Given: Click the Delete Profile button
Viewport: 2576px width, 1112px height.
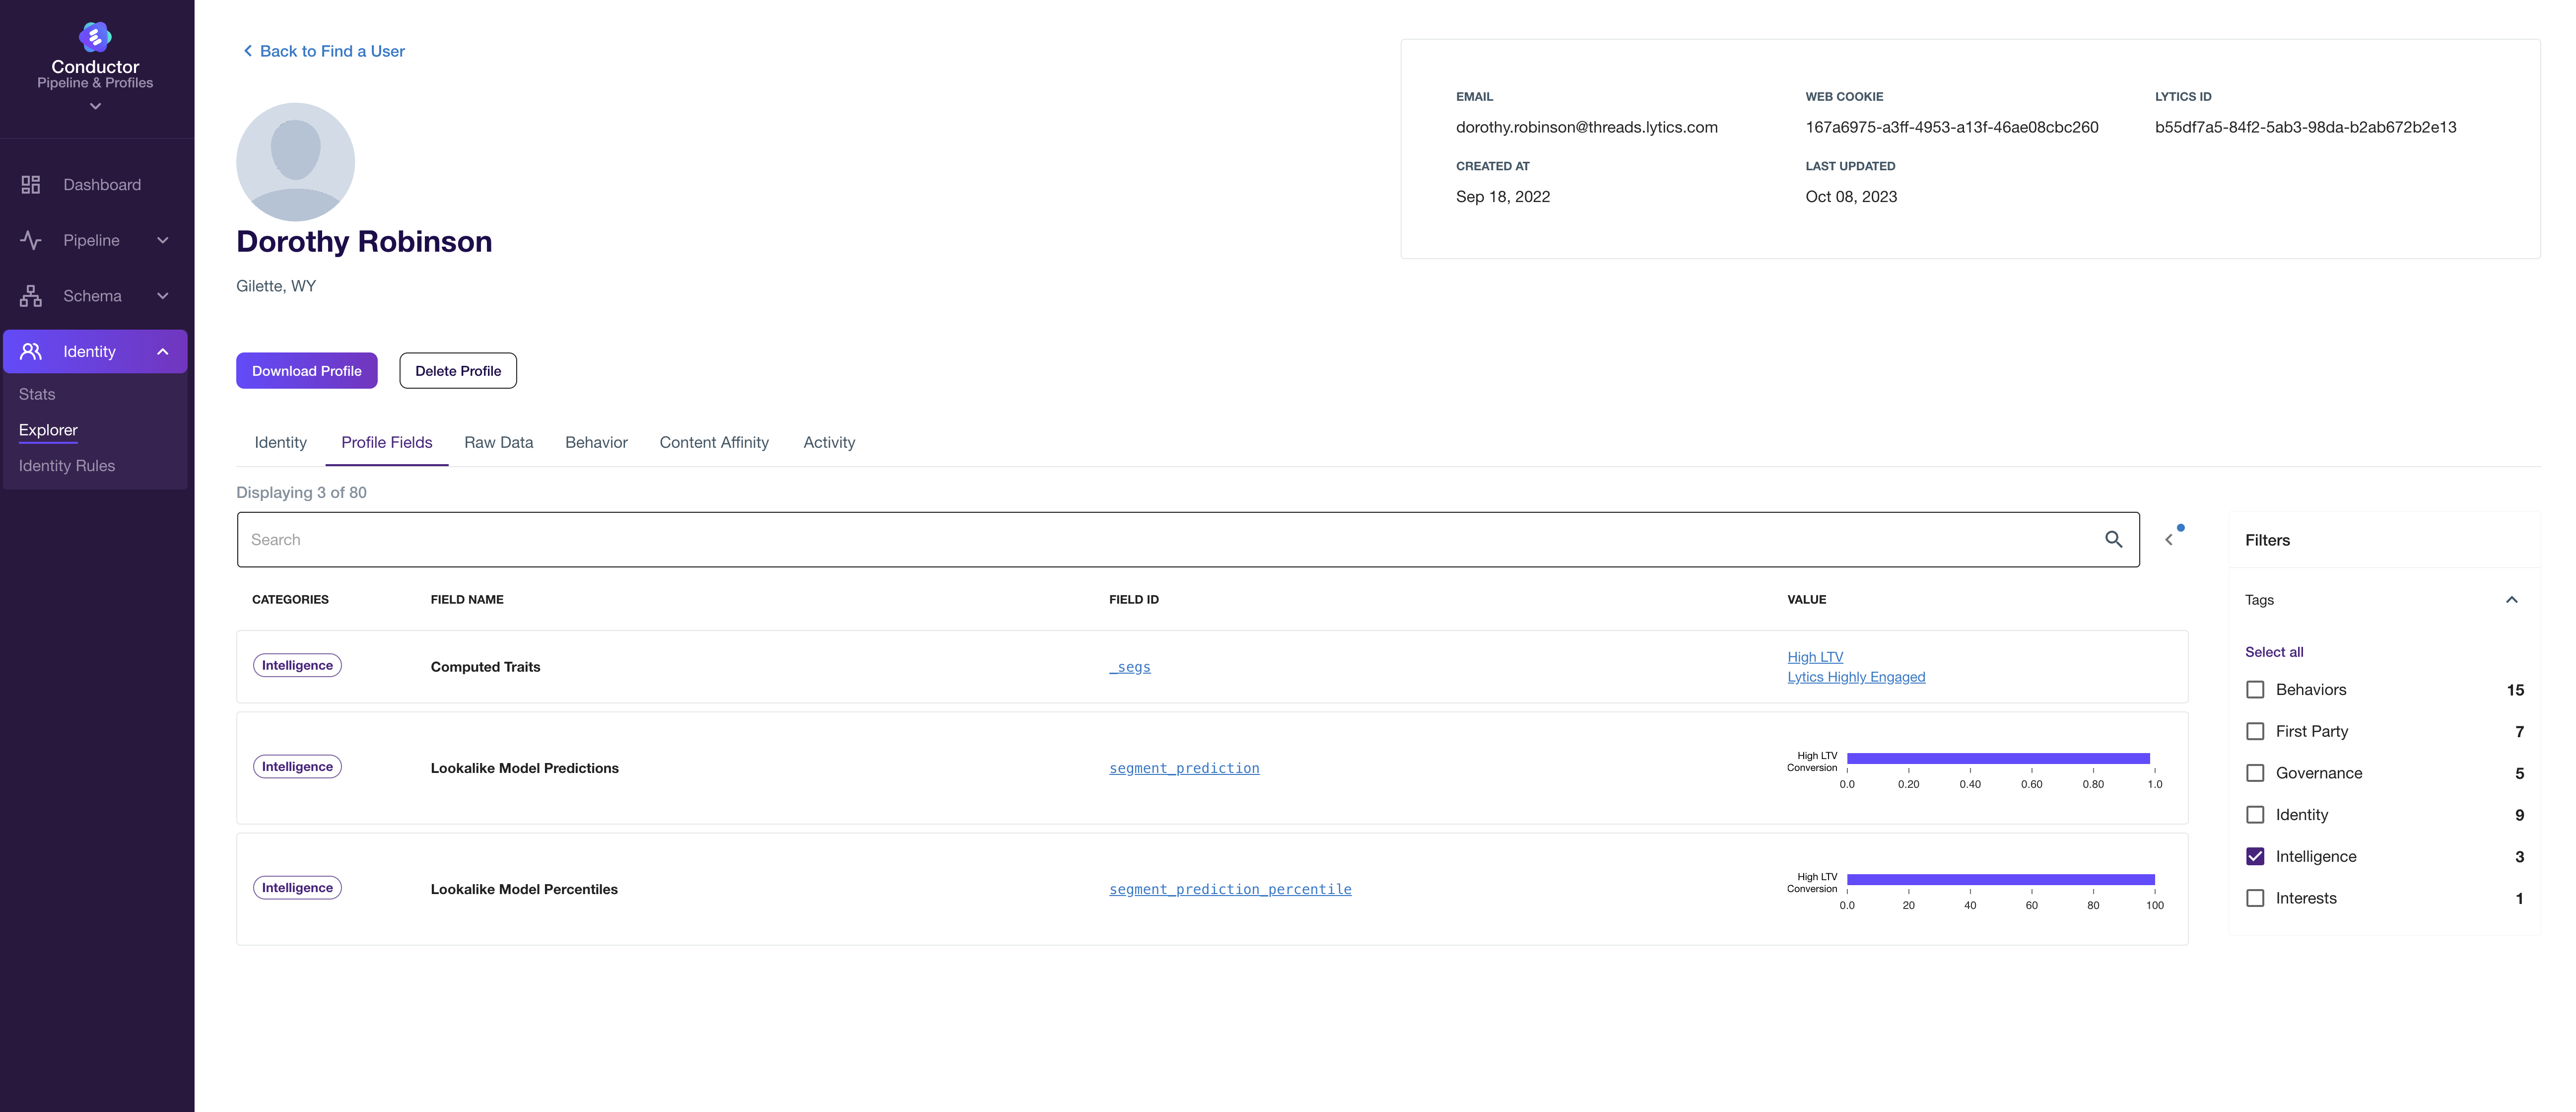Looking at the screenshot, I should (x=458, y=370).
